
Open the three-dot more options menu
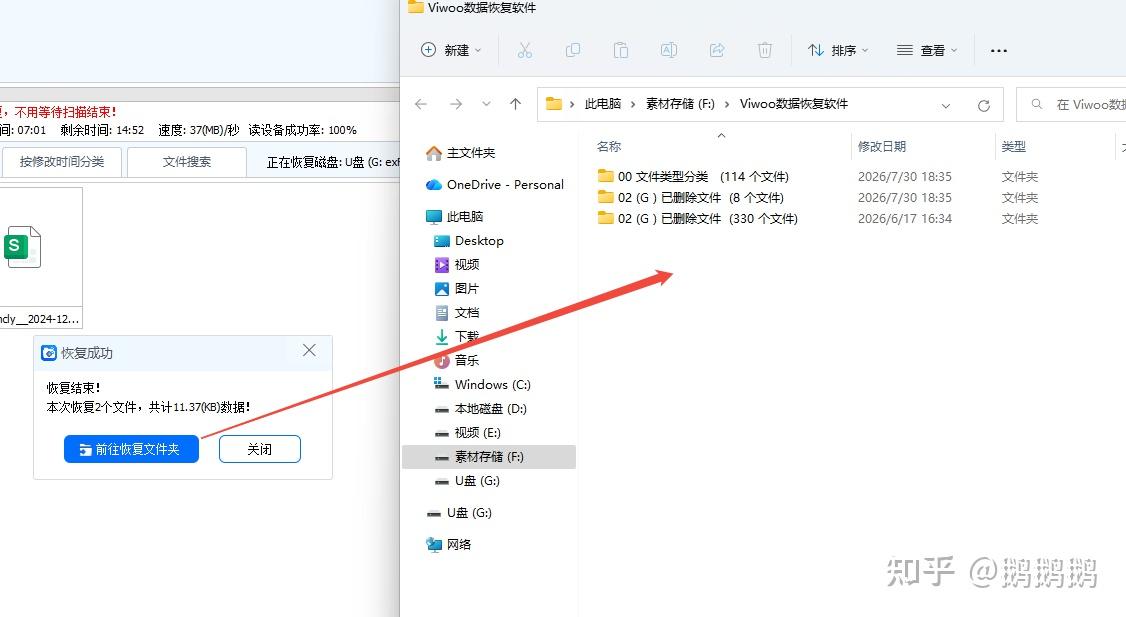point(999,51)
